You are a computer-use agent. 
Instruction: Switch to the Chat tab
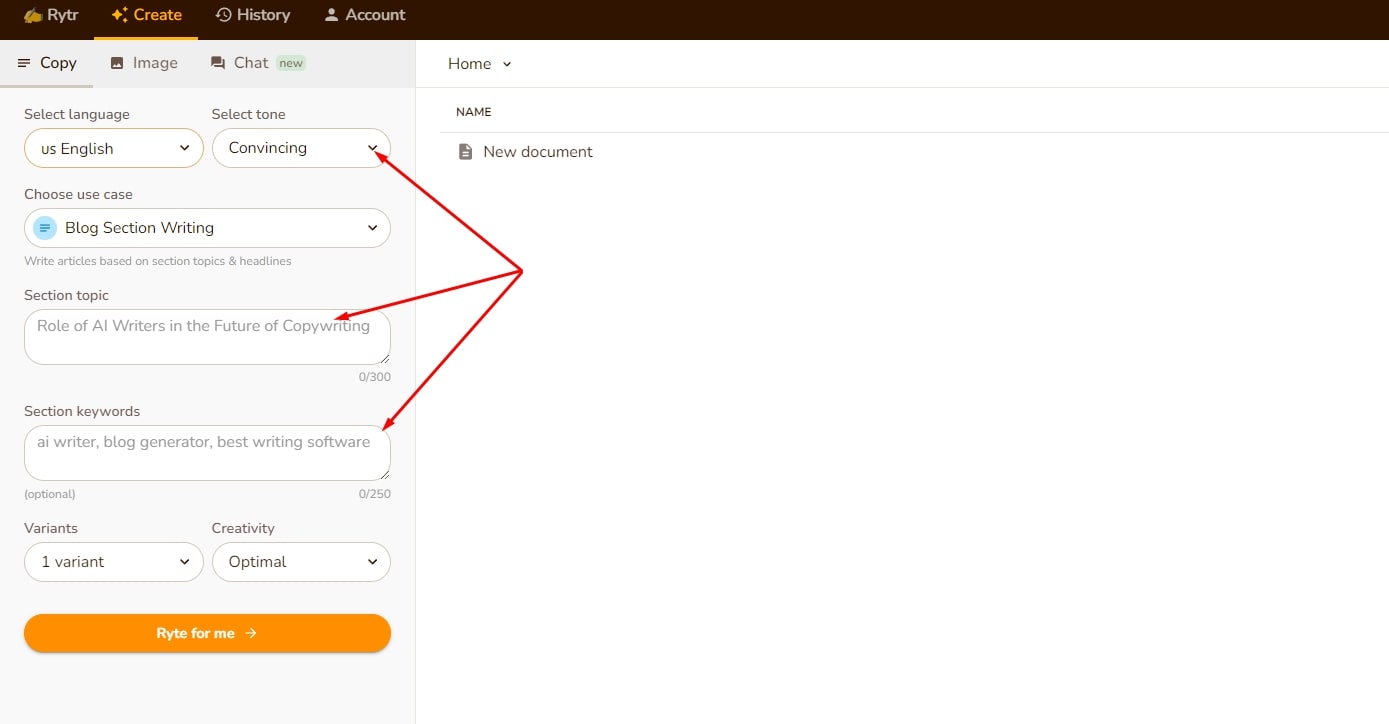pos(257,63)
